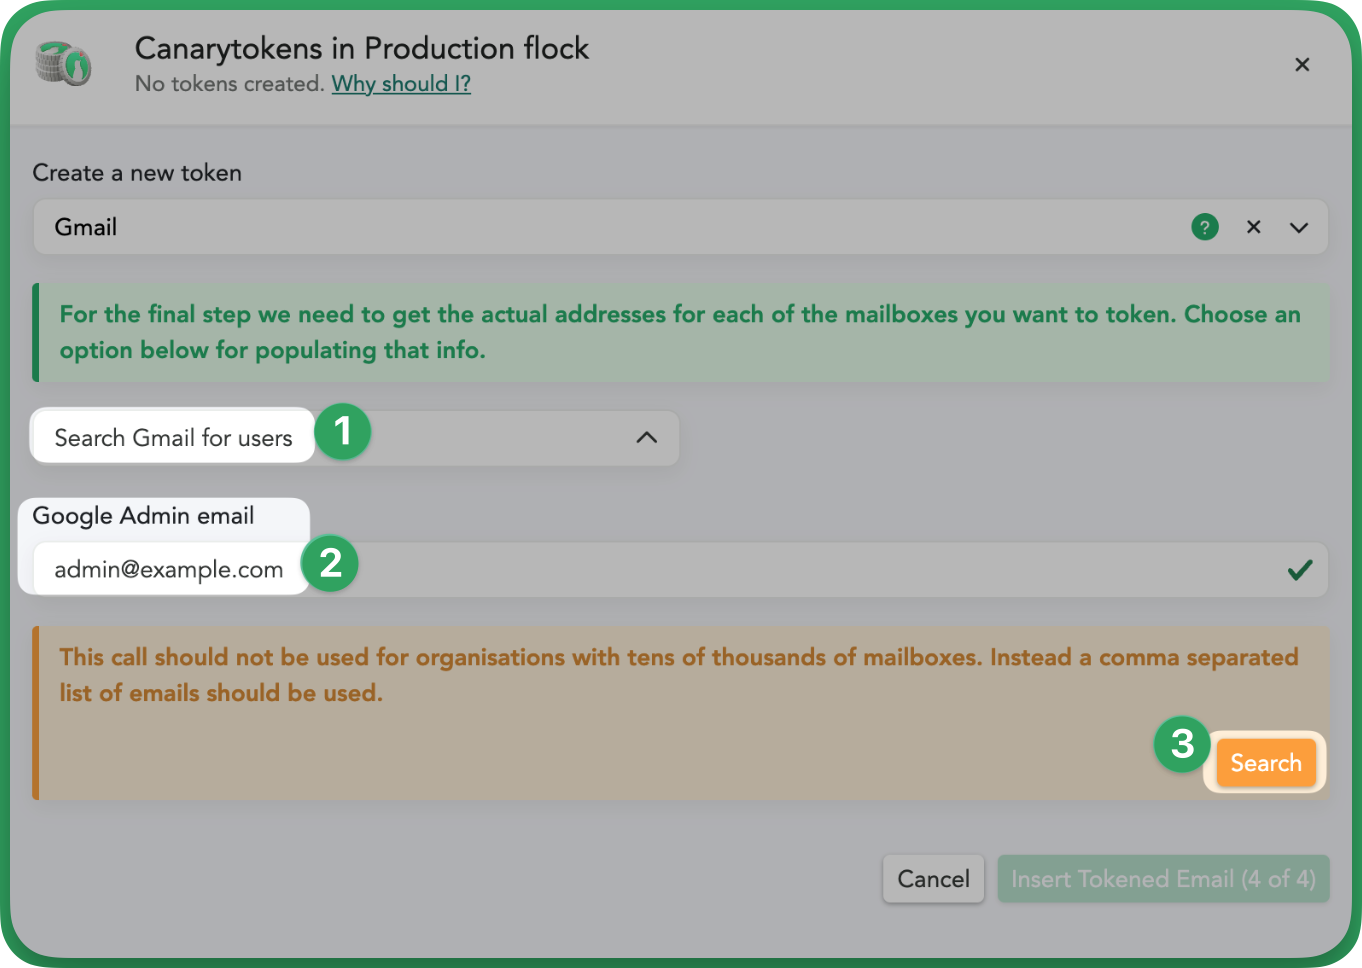Open the 'Search Gmail for users' option selector
Image resolution: width=1362 pixels, height=968 pixels.
click(x=356, y=438)
